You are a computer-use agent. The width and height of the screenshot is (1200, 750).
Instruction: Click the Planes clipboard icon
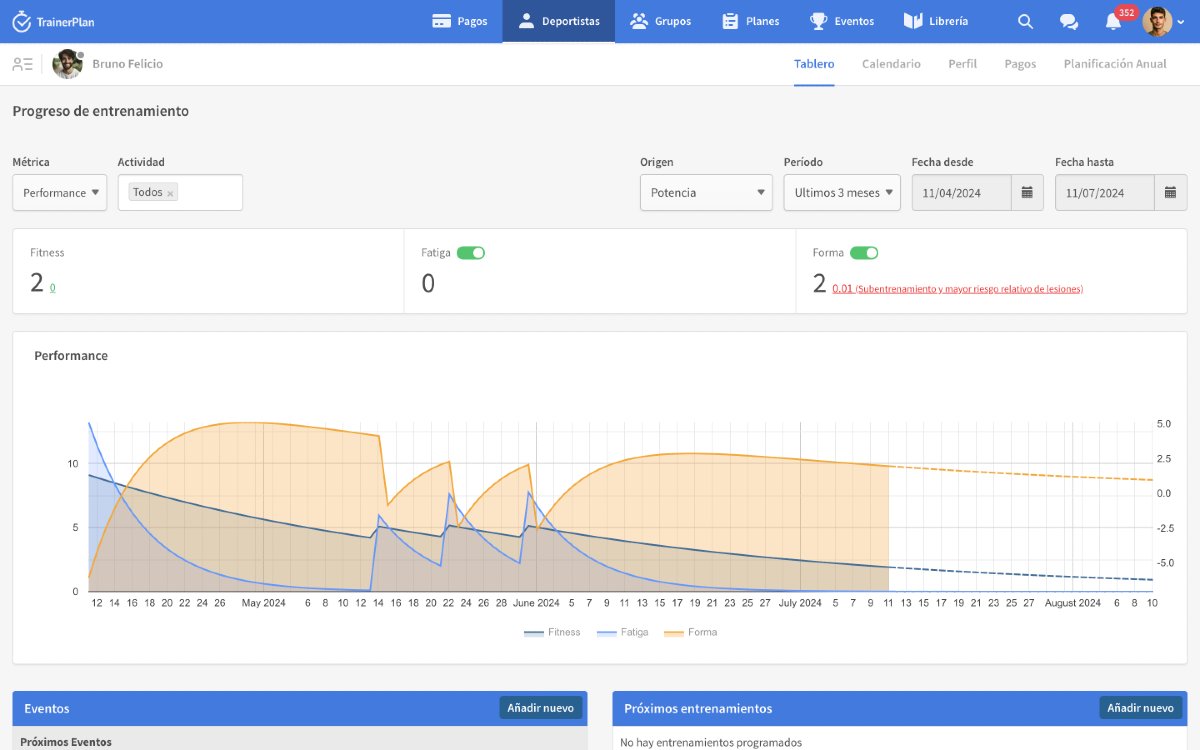pyautogui.click(x=730, y=21)
